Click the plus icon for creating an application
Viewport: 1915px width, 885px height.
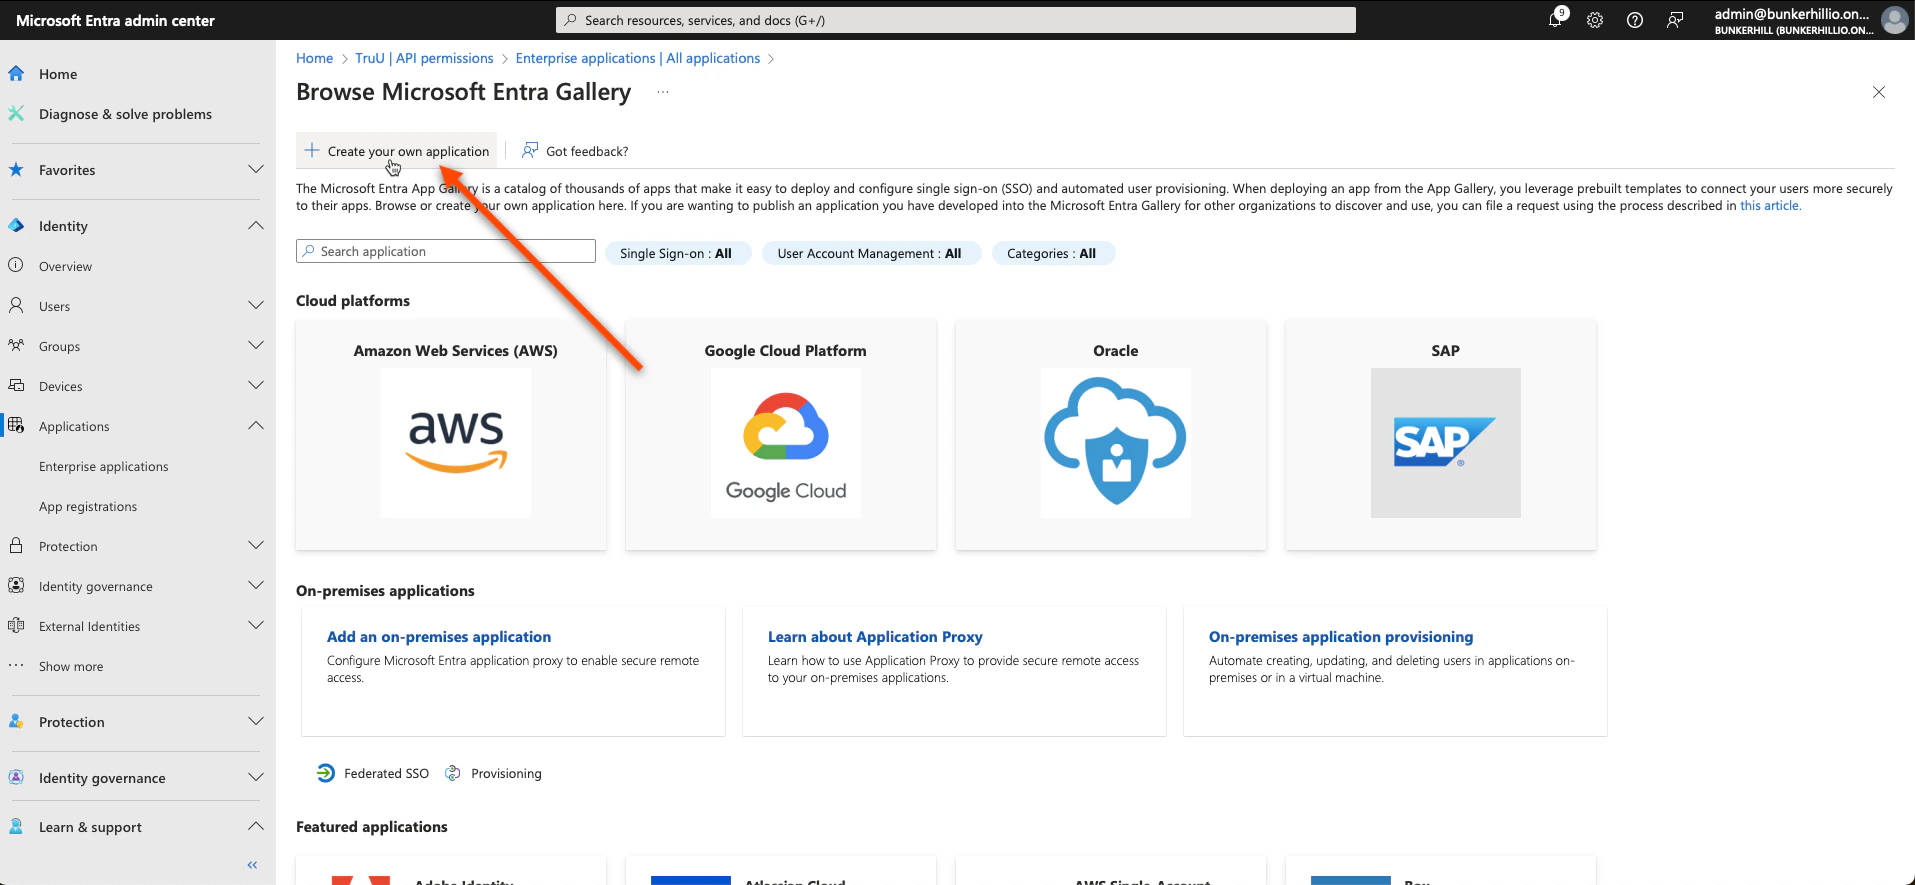tap(312, 150)
